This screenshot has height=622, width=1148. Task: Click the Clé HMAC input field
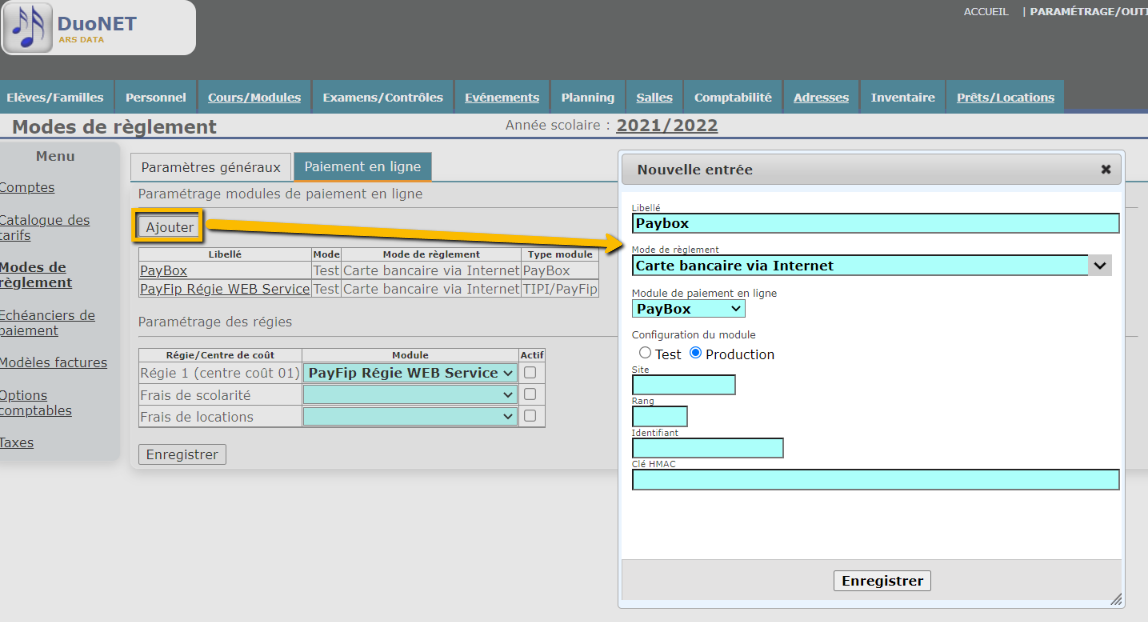876,479
